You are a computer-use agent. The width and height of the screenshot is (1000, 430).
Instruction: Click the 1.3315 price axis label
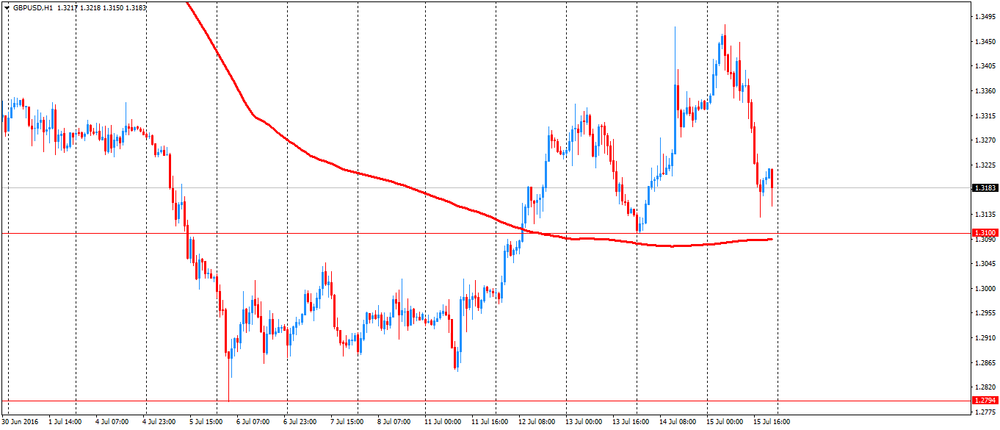(x=985, y=116)
